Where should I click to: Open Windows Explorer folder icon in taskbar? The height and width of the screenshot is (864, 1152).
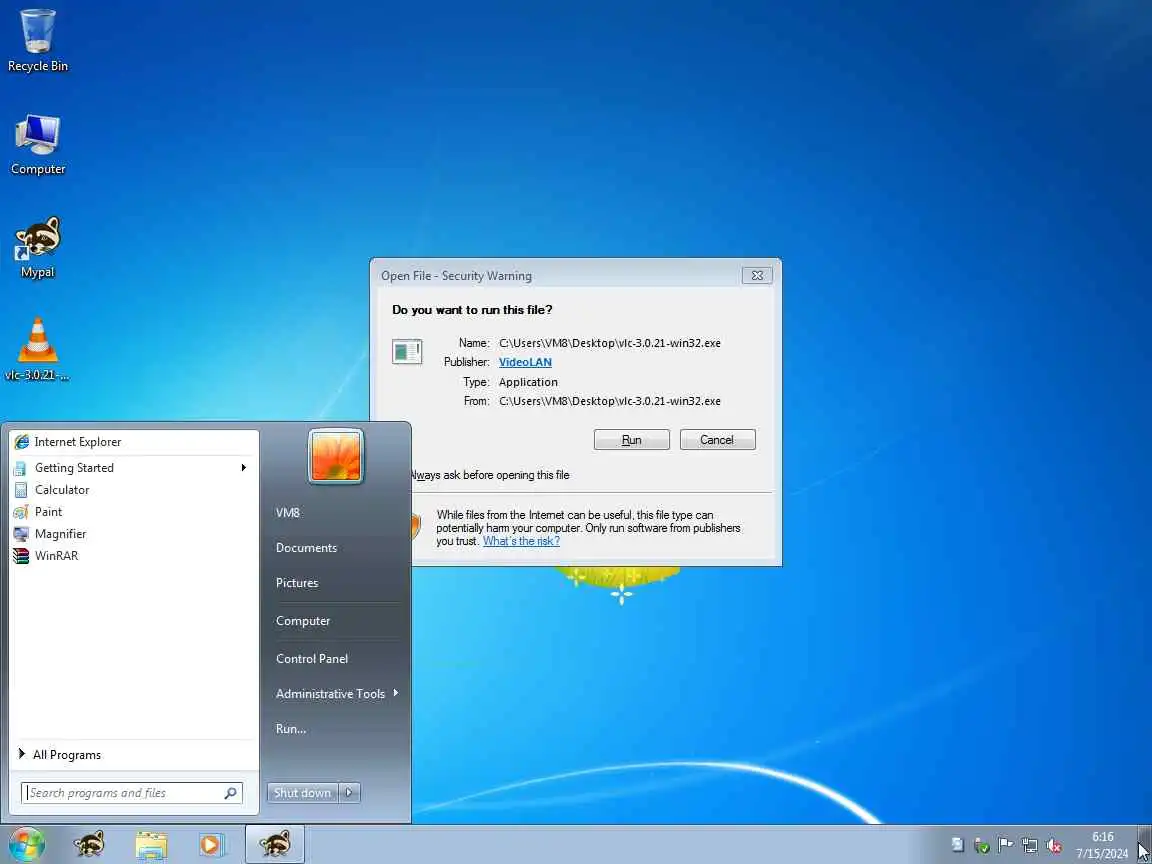[151, 844]
